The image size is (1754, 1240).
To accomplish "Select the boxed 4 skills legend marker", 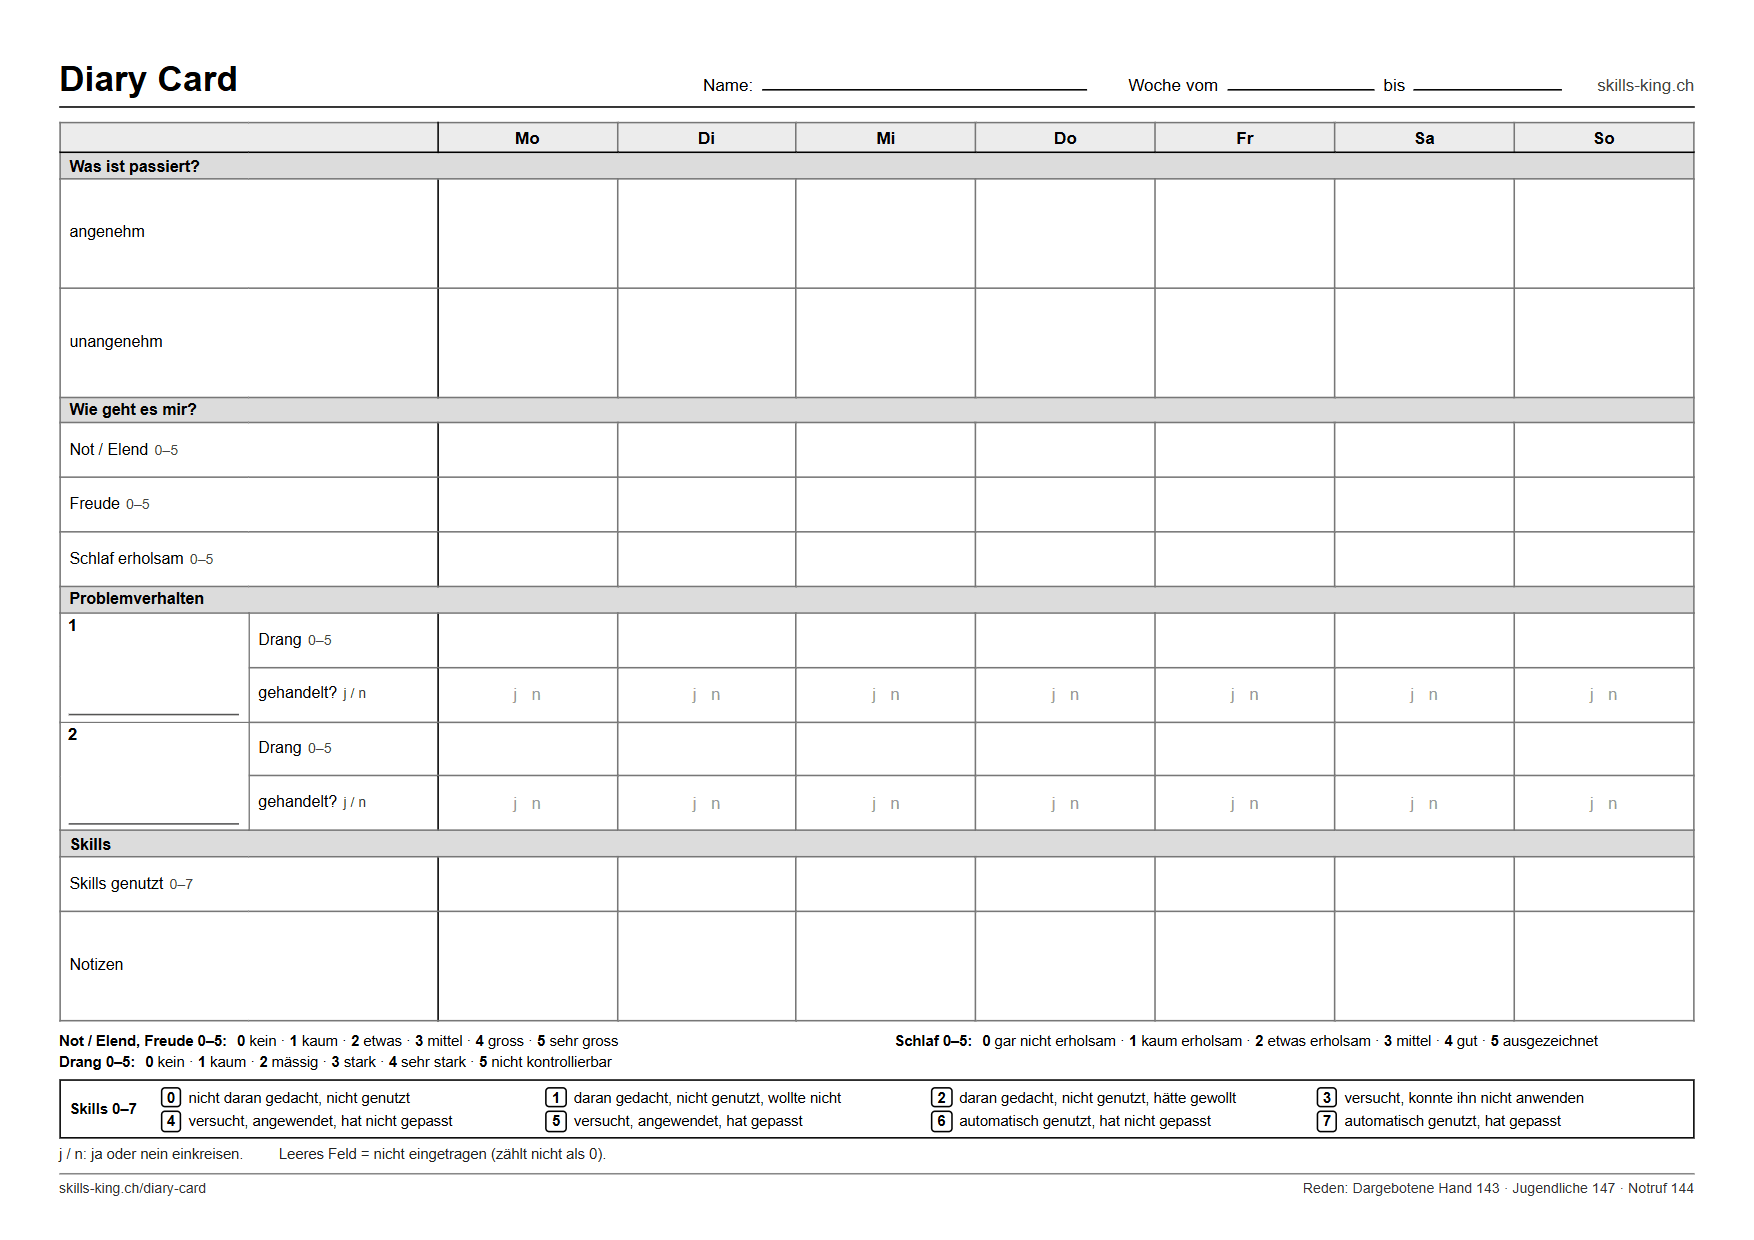I will click(x=171, y=1121).
